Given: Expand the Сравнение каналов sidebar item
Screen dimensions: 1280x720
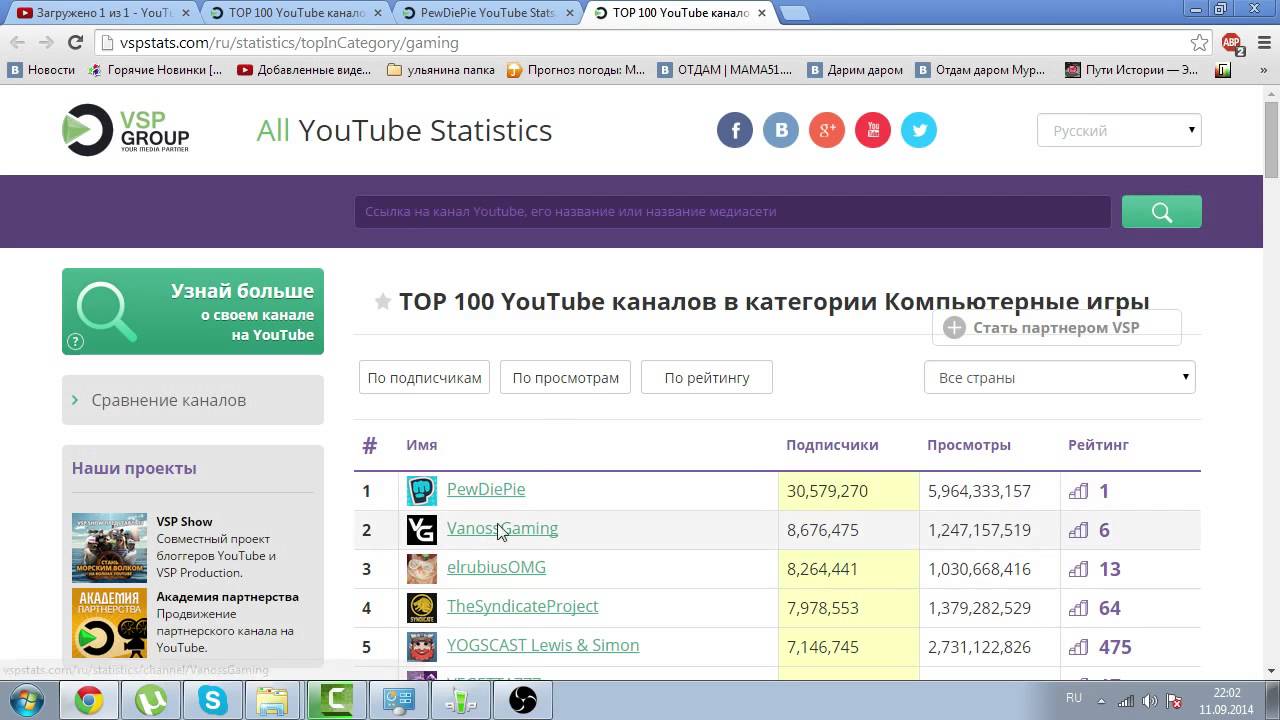Looking at the screenshot, I should tap(193, 400).
